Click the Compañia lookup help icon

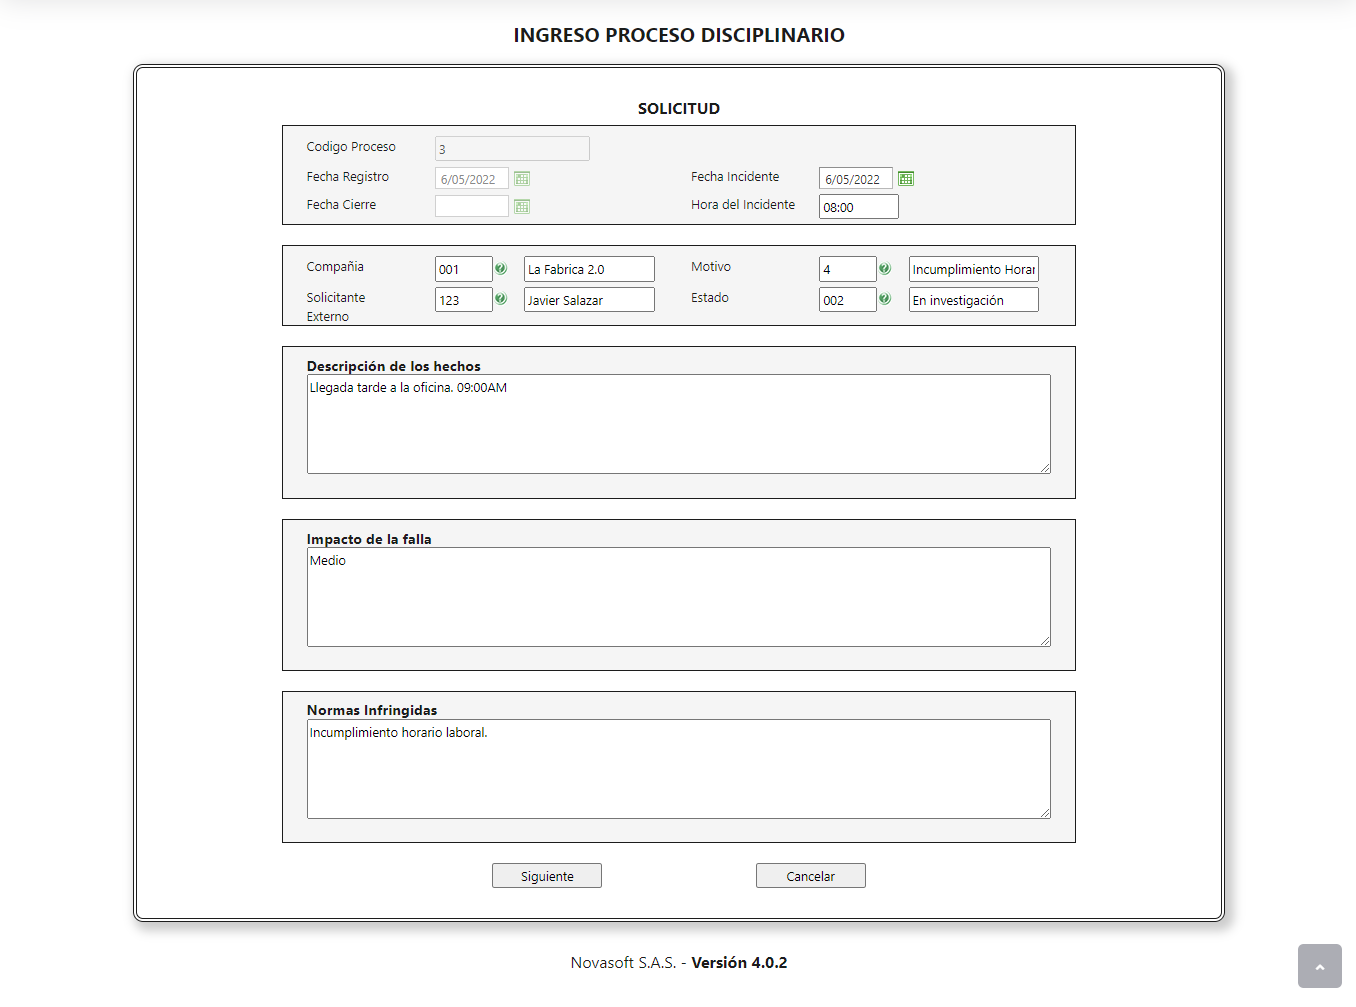tap(501, 269)
